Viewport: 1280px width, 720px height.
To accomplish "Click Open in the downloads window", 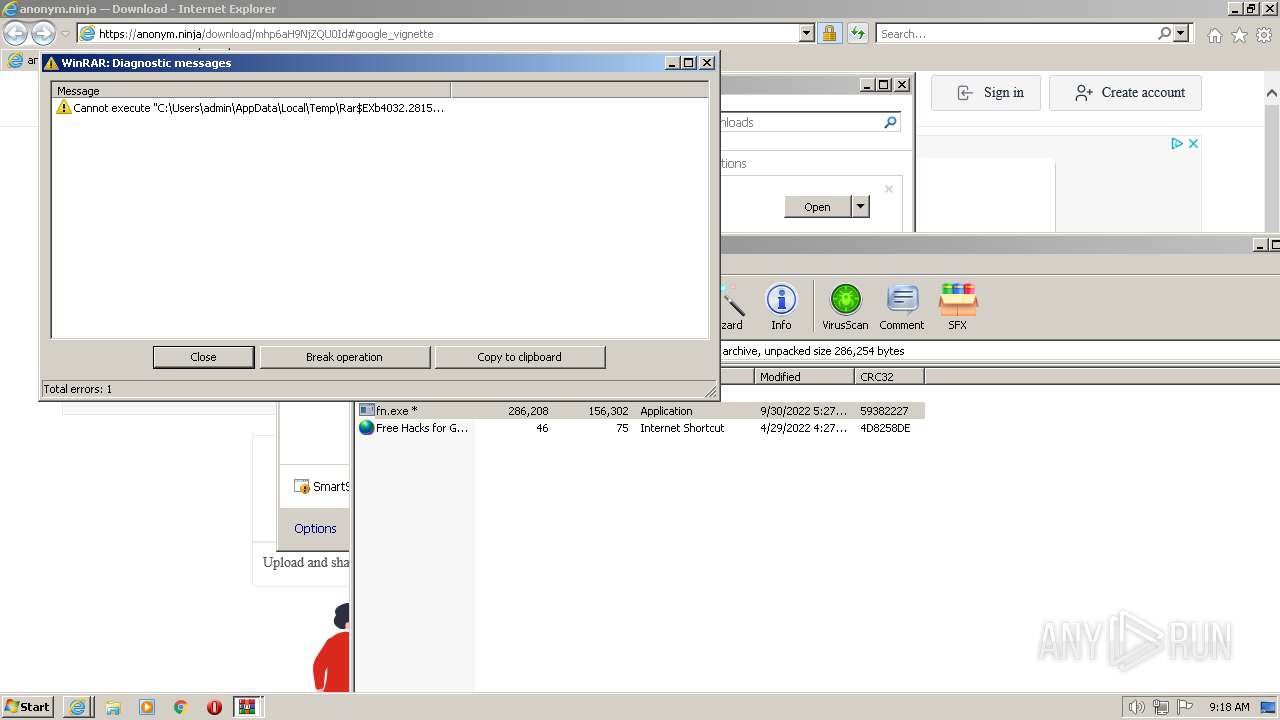I will click(817, 207).
